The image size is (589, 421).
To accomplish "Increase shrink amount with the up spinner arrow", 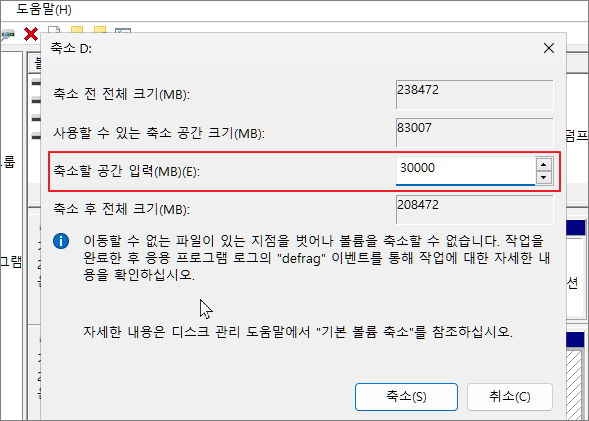I will (544, 164).
